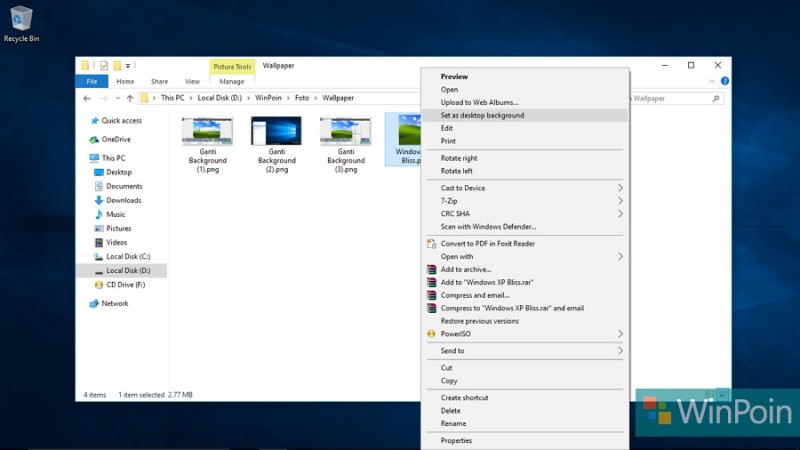Switch to the View ribbon tab
Image resolution: width=800 pixels, height=450 pixels.
192,82
